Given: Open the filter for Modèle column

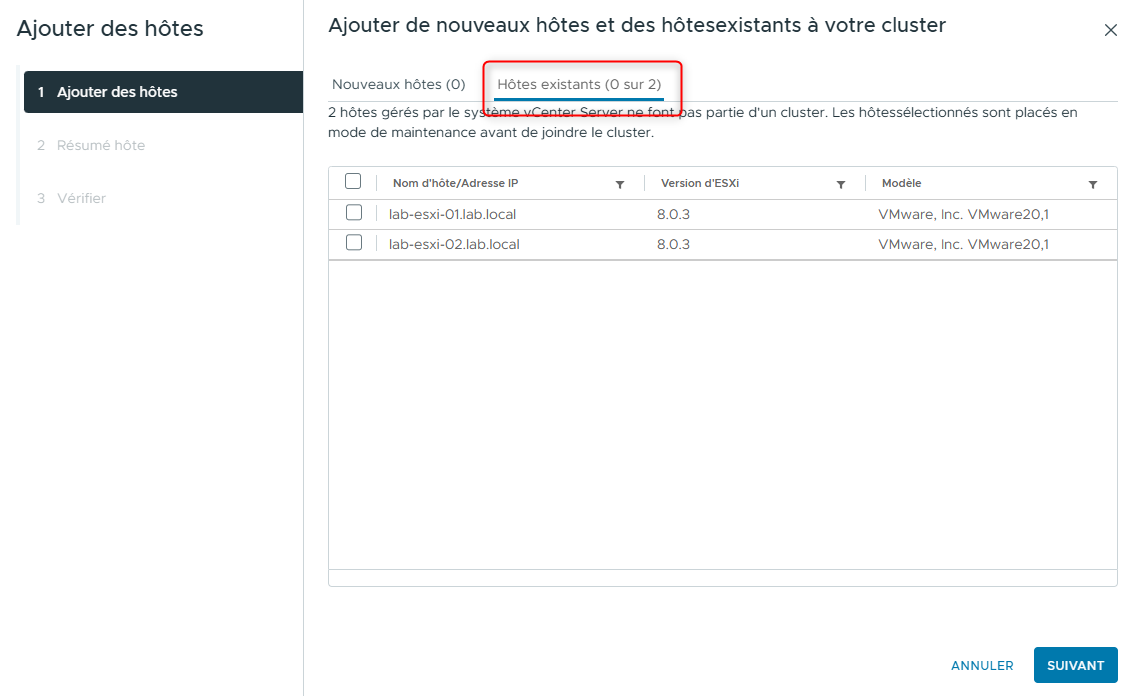Looking at the screenshot, I should point(1093,183).
